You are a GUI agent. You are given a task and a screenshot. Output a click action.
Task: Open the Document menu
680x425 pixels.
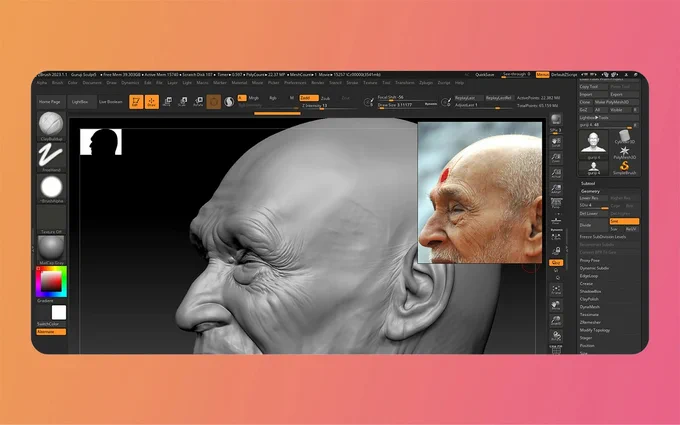click(92, 82)
